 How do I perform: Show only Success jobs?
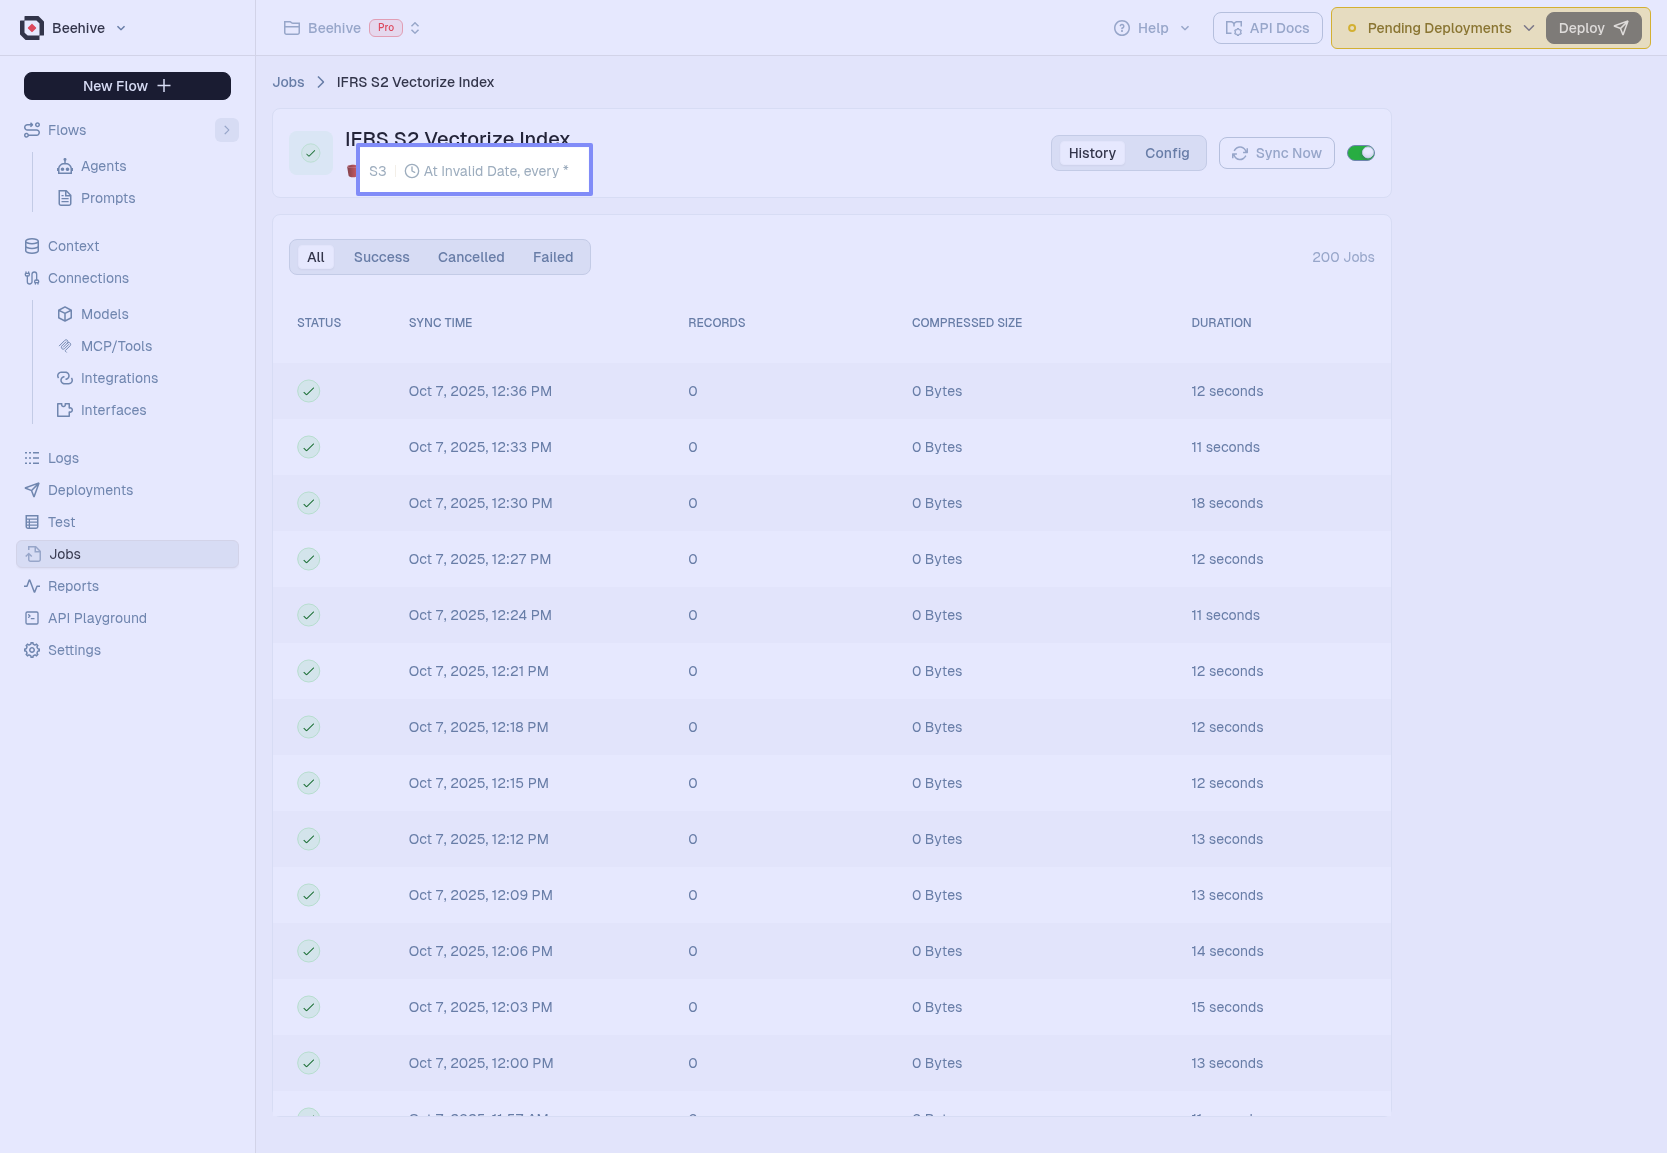381,257
